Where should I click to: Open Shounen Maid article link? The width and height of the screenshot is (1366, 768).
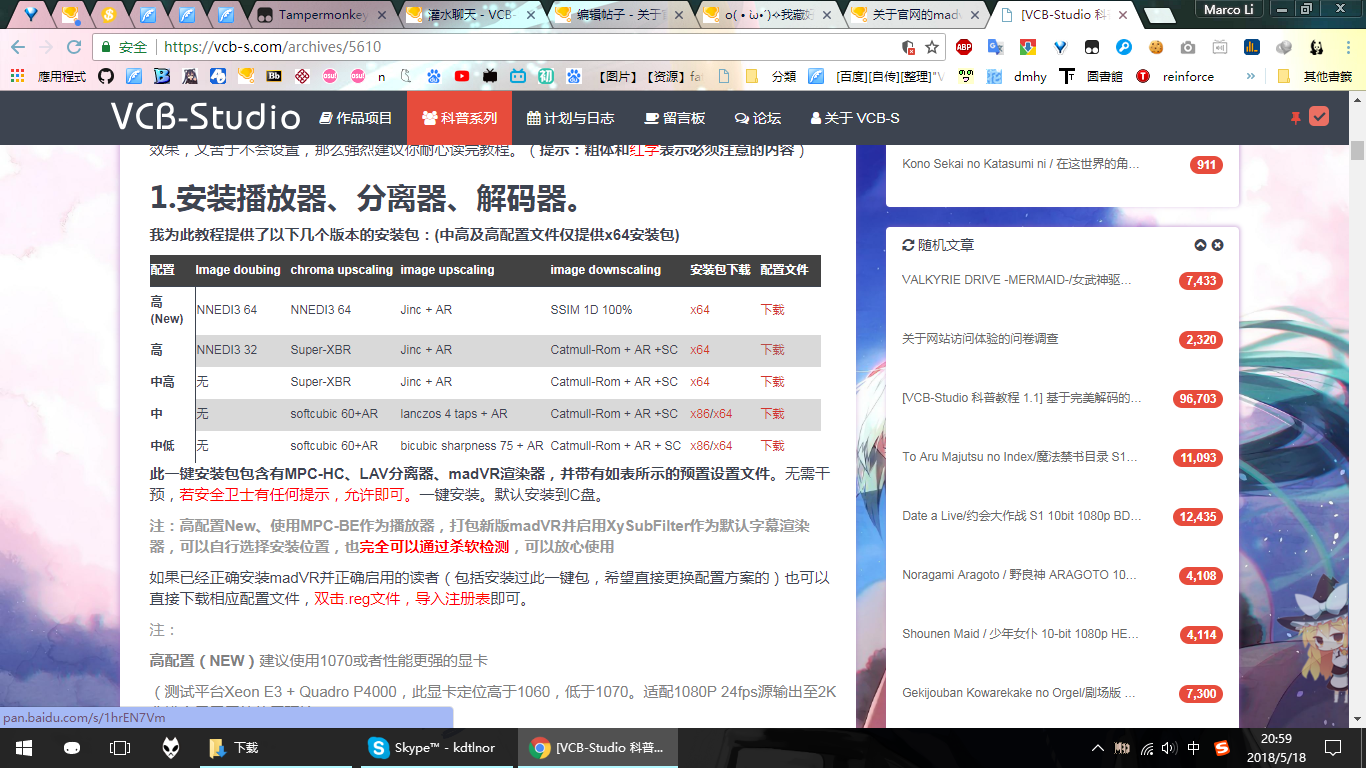tap(1019, 634)
